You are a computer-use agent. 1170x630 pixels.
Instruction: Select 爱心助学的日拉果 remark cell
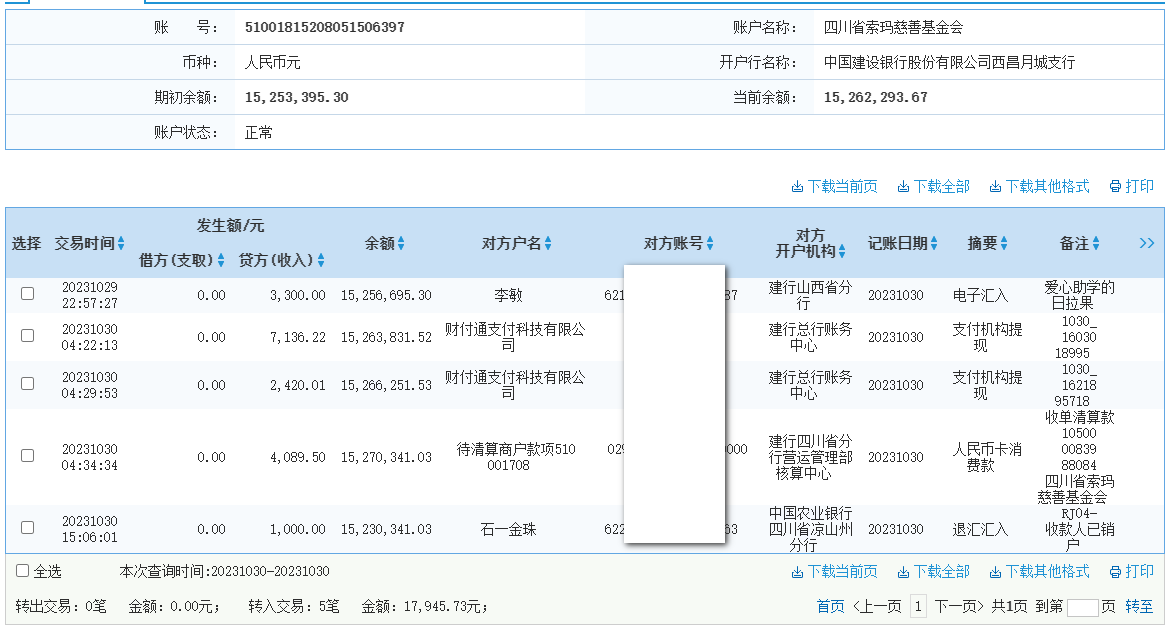tap(1079, 295)
